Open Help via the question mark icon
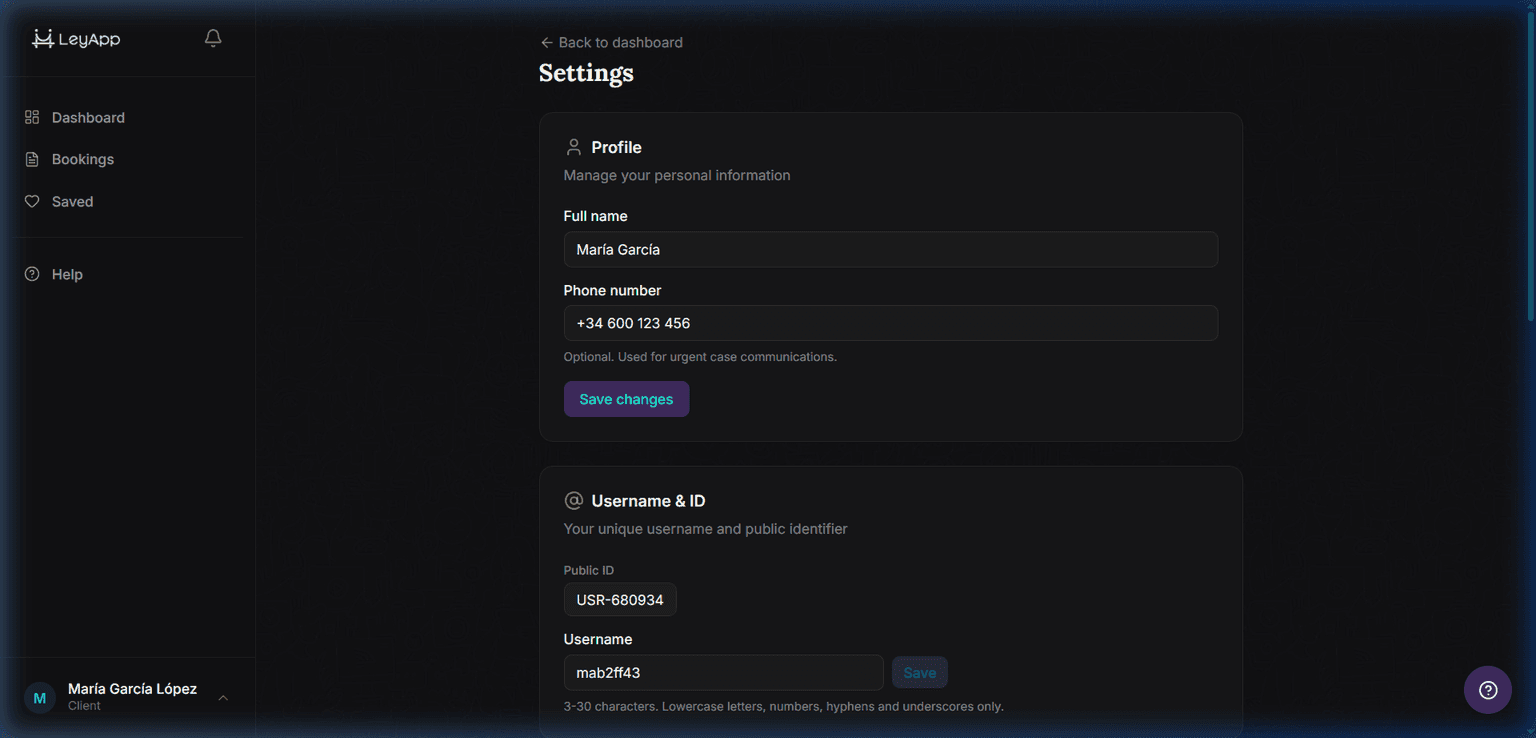The width and height of the screenshot is (1536, 738). point(31,273)
